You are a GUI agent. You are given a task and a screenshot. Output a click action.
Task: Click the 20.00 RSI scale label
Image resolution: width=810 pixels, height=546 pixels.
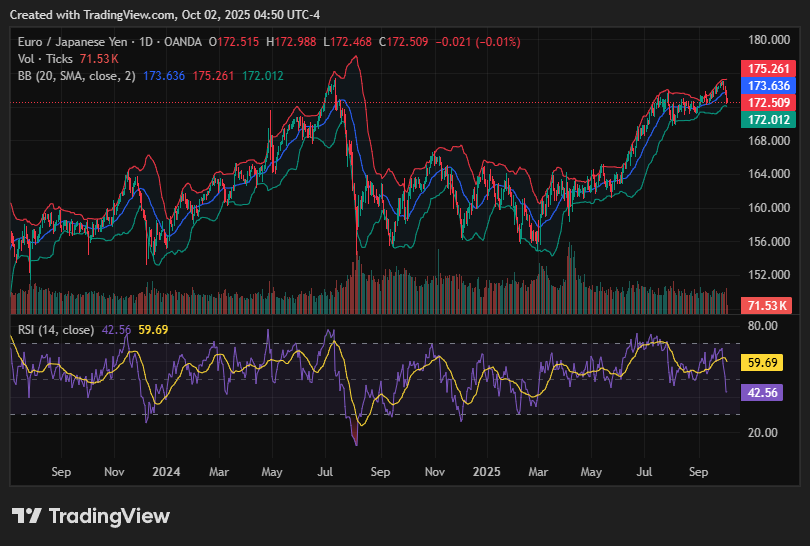point(763,432)
